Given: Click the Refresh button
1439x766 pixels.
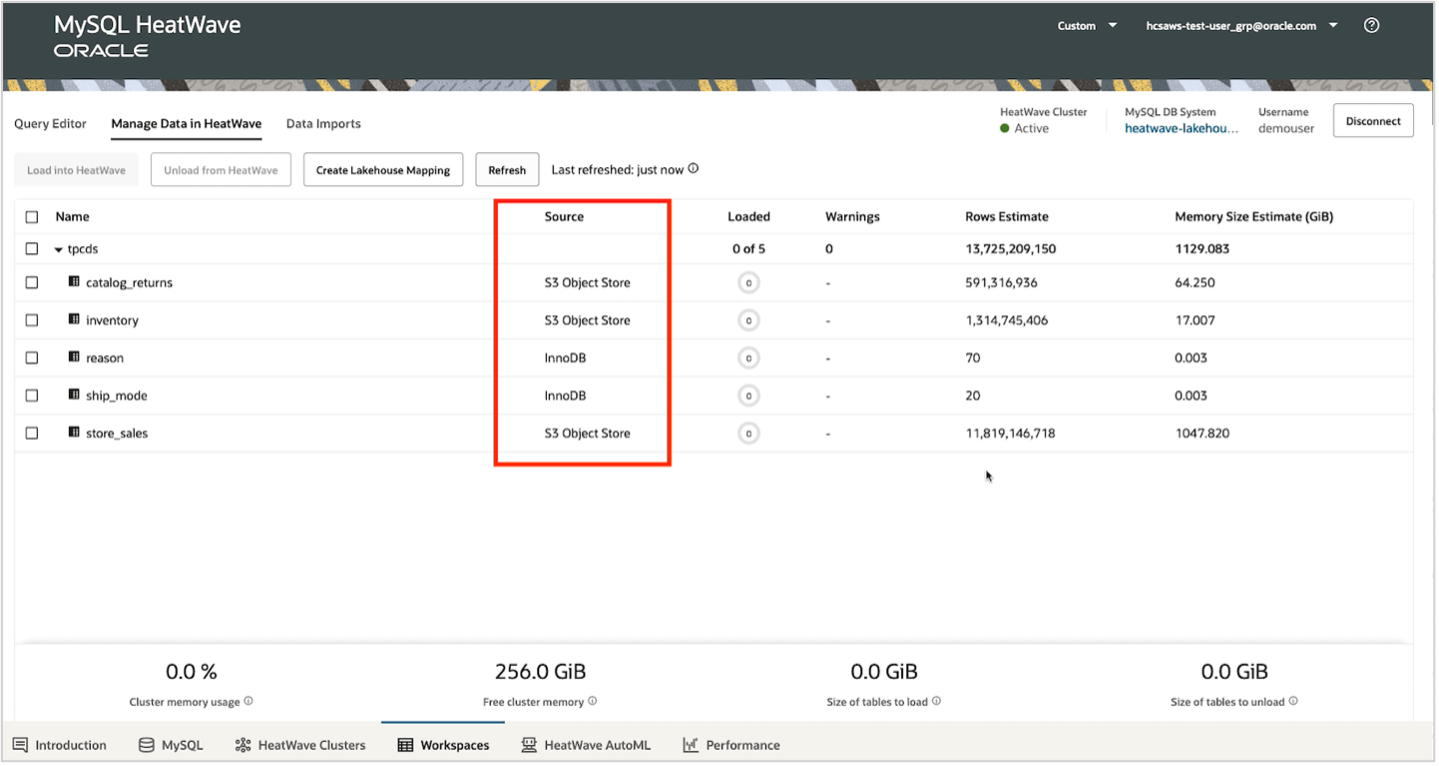Looking at the screenshot, I should 506,169.
